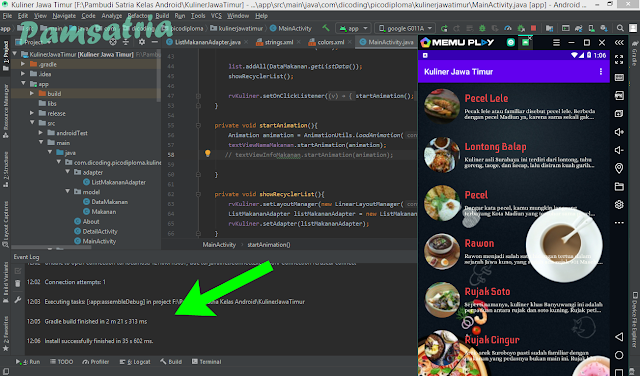Collapse the model package
The width and height of the screenshot is (640, 376).
click(x=68, y=192)
